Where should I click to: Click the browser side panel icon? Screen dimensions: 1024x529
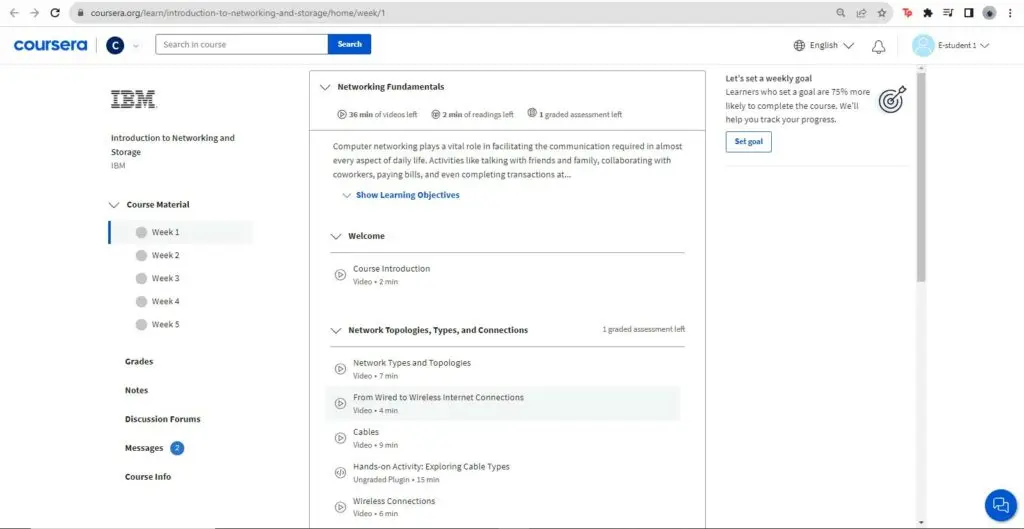coord(968,12)
